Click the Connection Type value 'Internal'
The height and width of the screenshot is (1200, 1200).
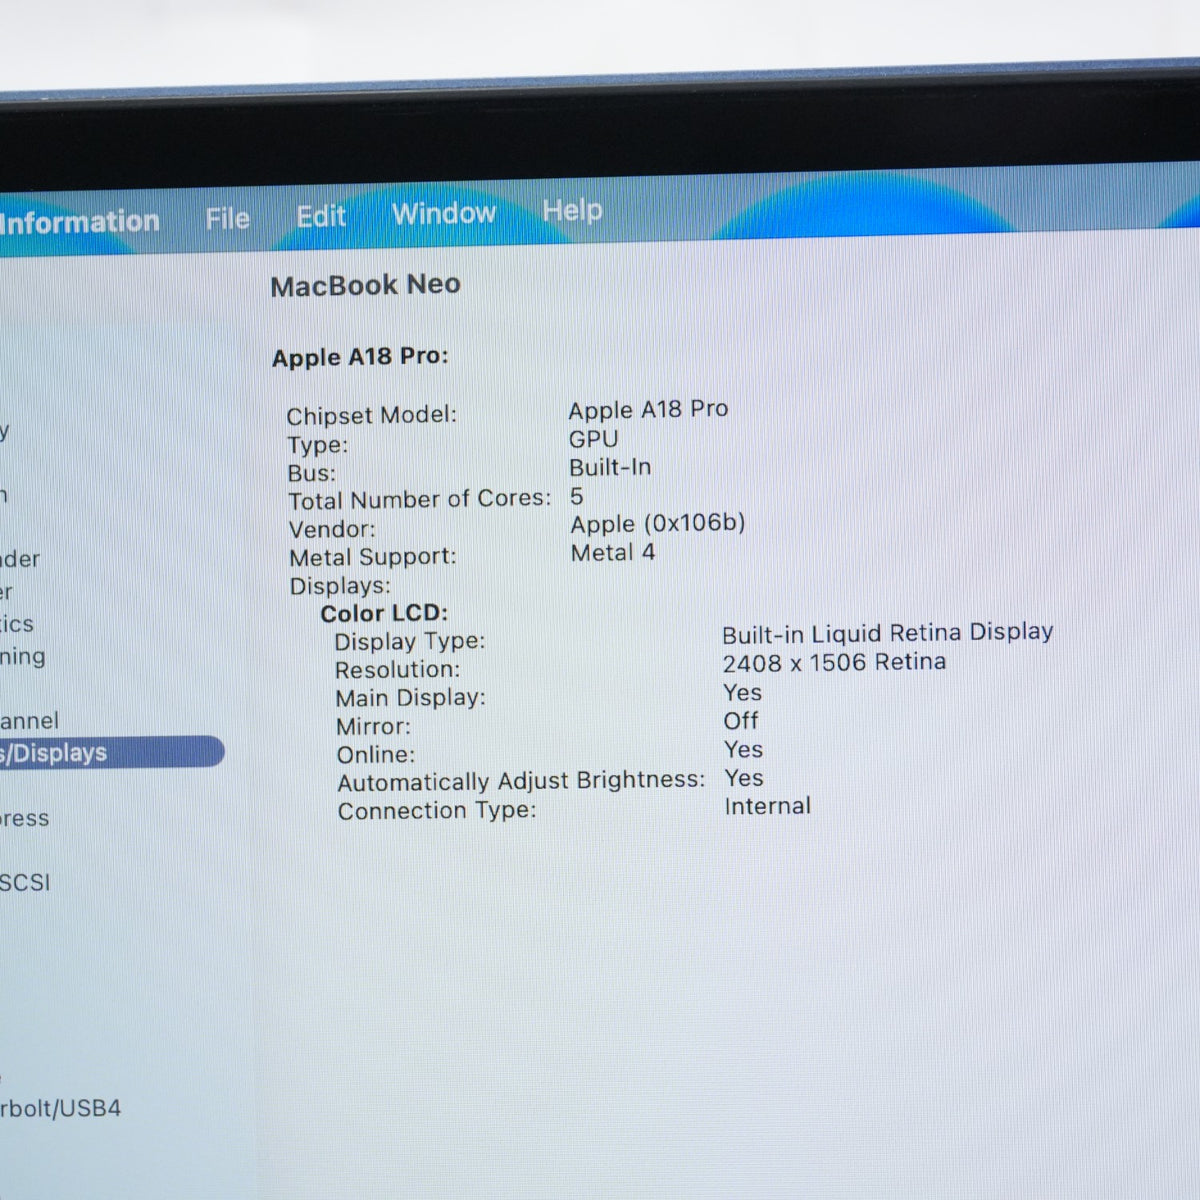click(x=768, y=806)
